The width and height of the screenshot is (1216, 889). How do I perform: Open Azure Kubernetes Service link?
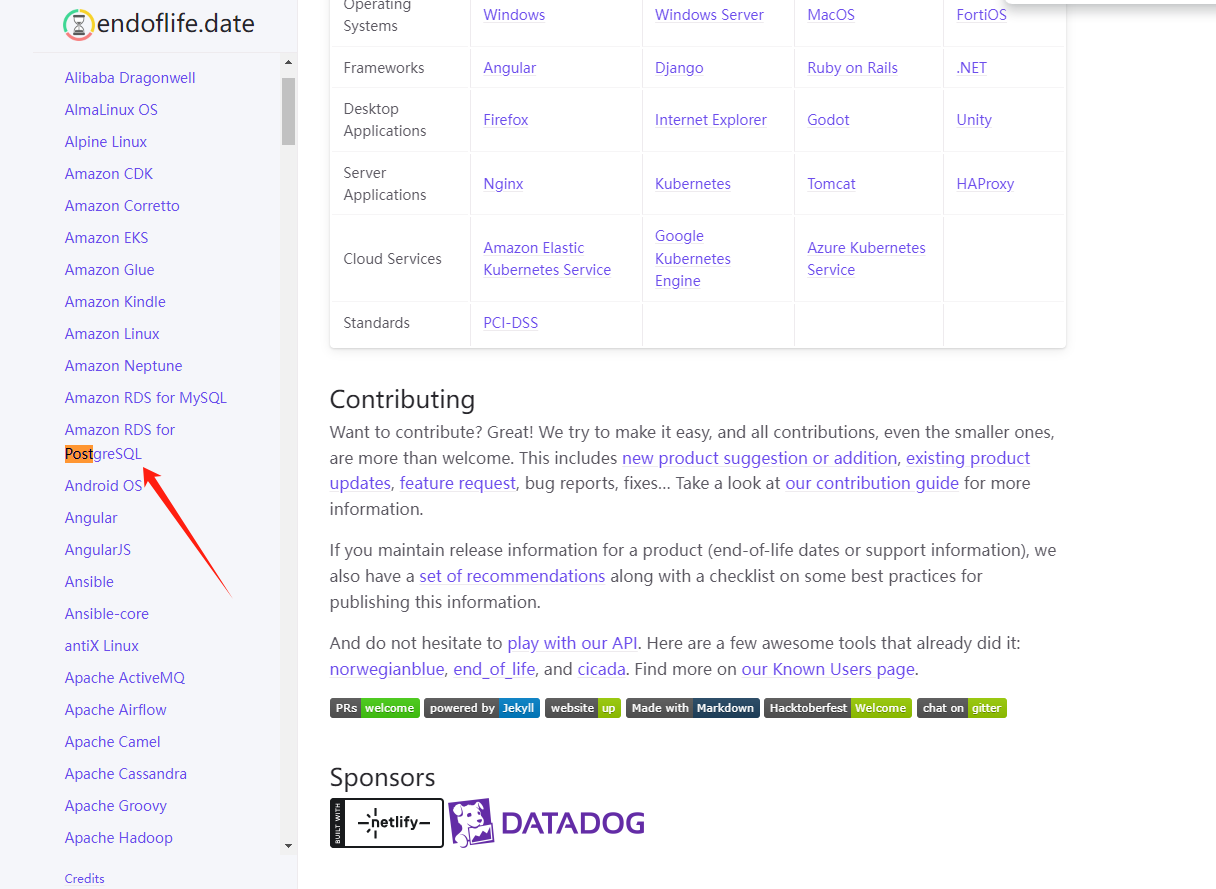[x=866, y=259]
